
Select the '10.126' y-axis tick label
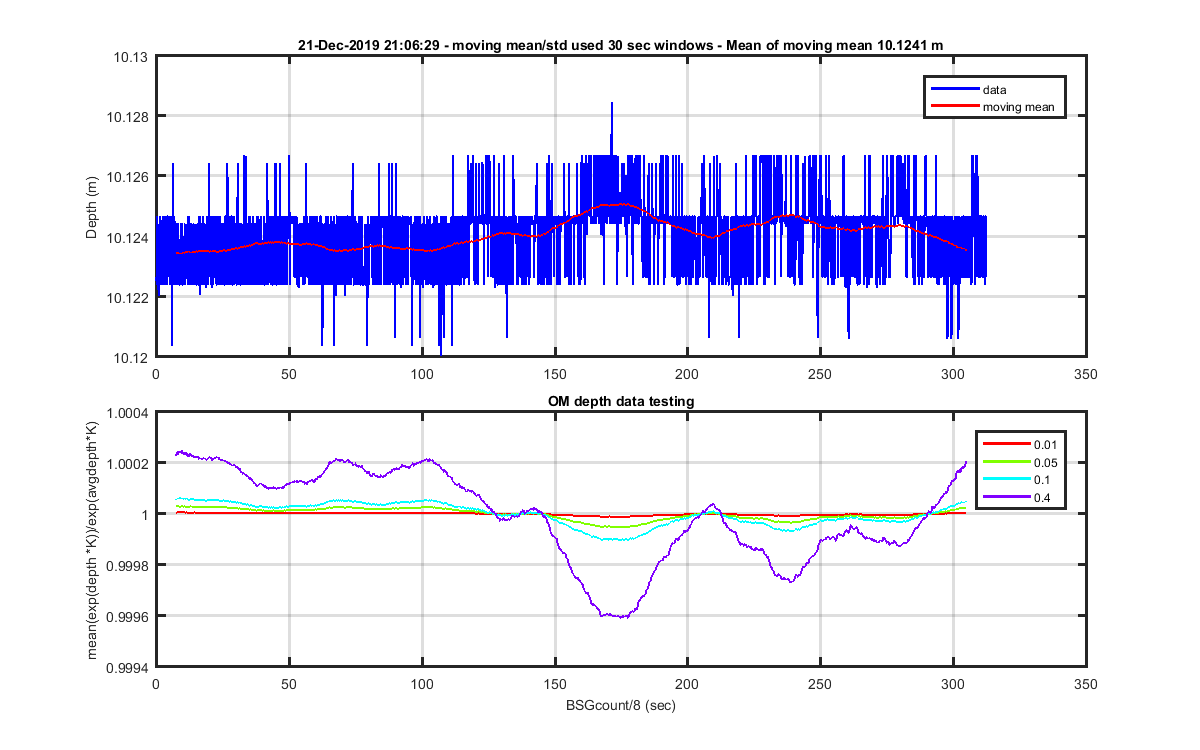coord(128,177)
